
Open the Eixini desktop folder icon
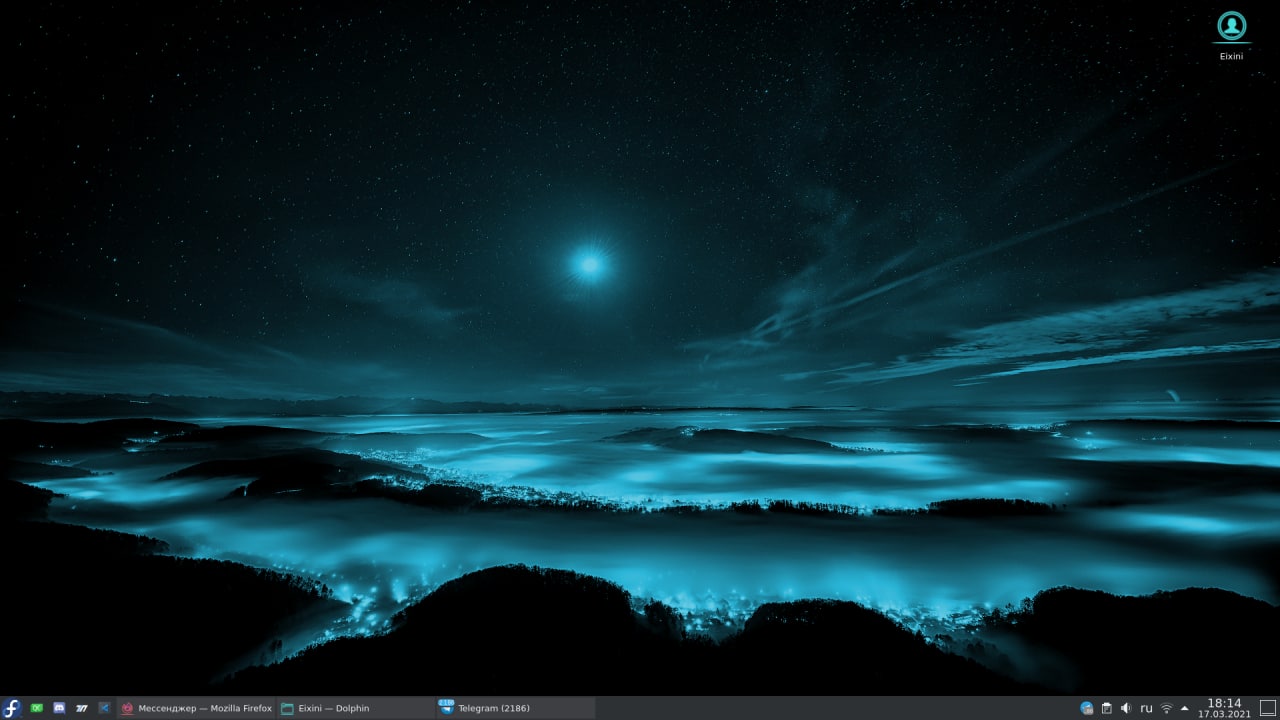(x=1232, y=35)
